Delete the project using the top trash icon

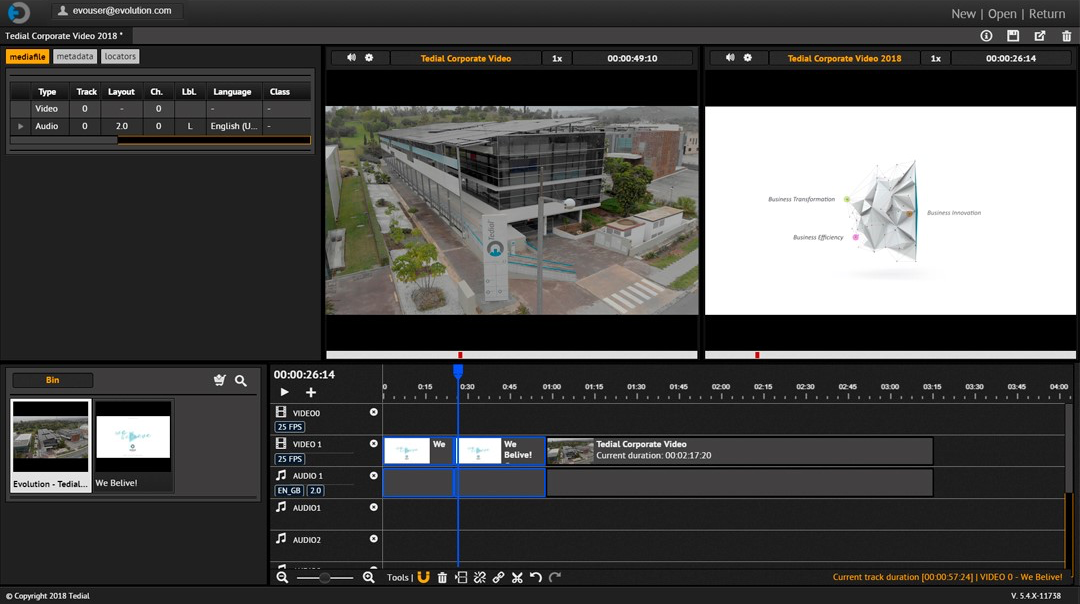coord(1066,36)
